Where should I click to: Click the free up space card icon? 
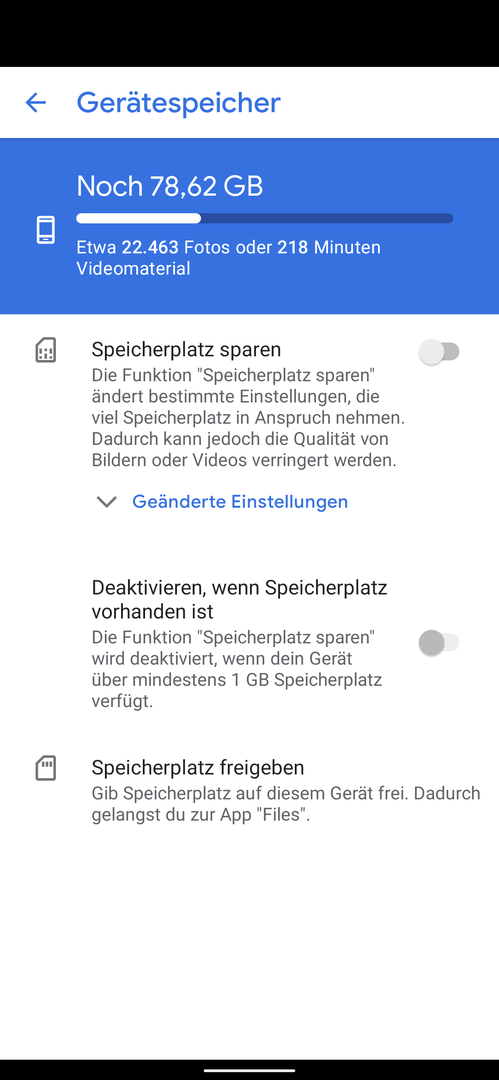pyautogui.click(x=45, y=768)
